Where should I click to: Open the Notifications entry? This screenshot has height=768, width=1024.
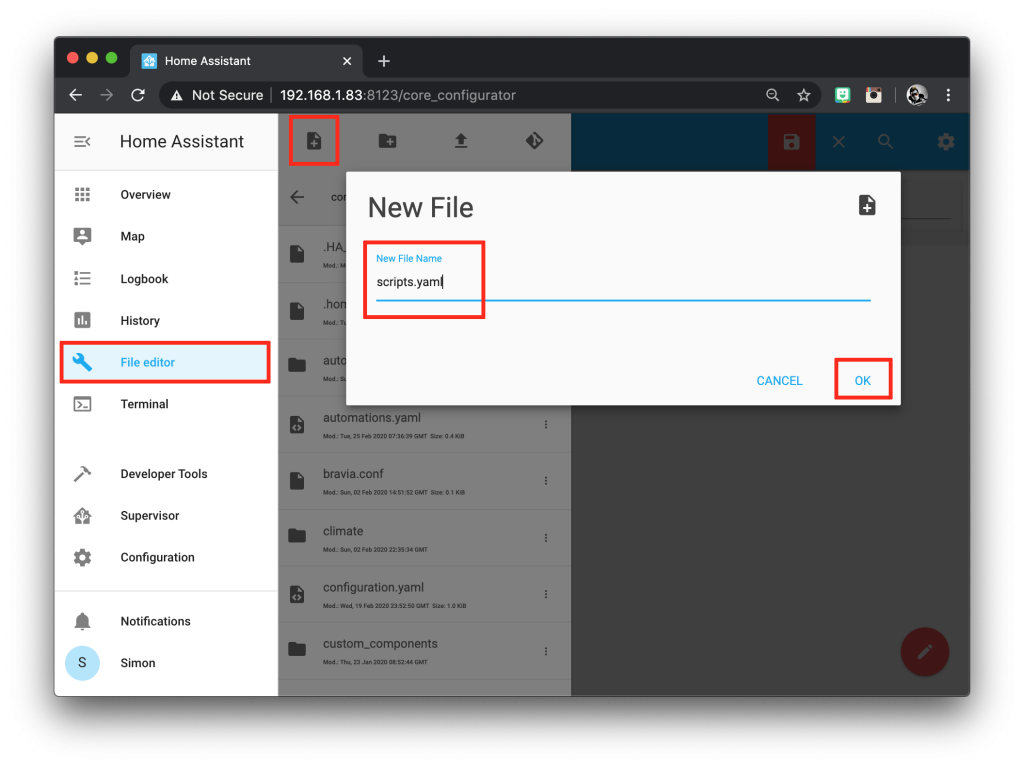[x=166, y=621]
